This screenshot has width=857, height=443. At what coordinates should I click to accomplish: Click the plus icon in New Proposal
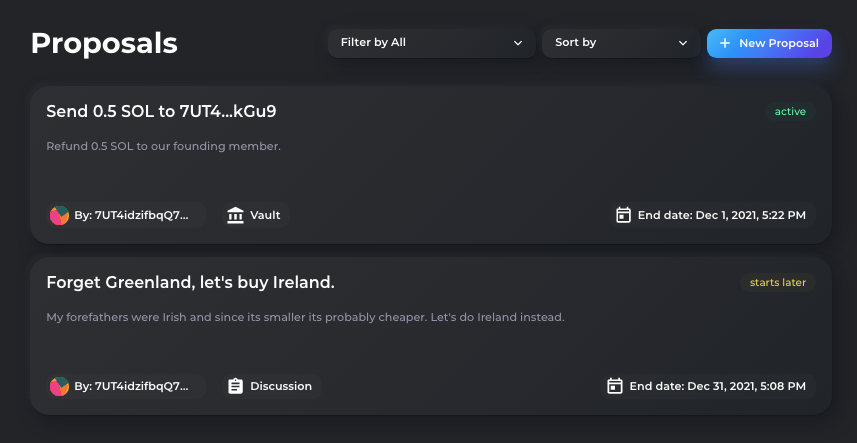[725, 43]
